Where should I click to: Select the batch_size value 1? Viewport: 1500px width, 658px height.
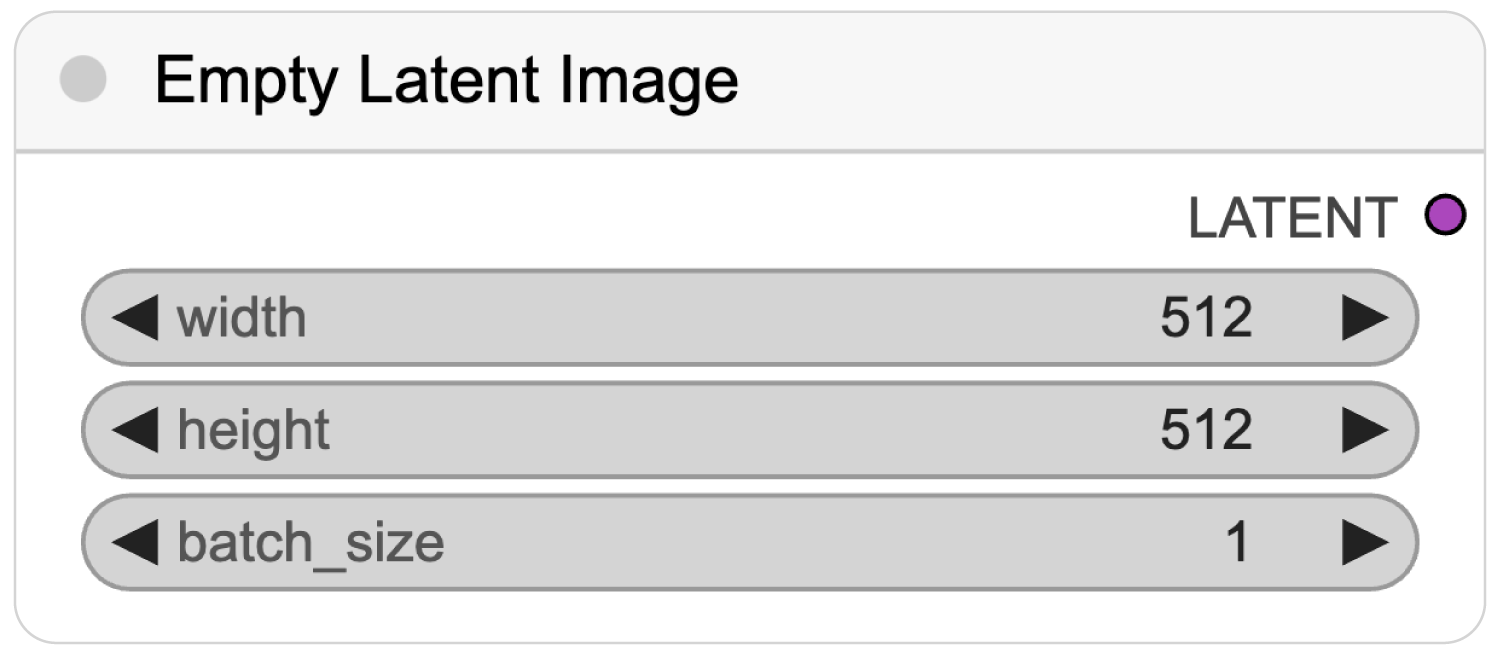tap(1238, 543)
